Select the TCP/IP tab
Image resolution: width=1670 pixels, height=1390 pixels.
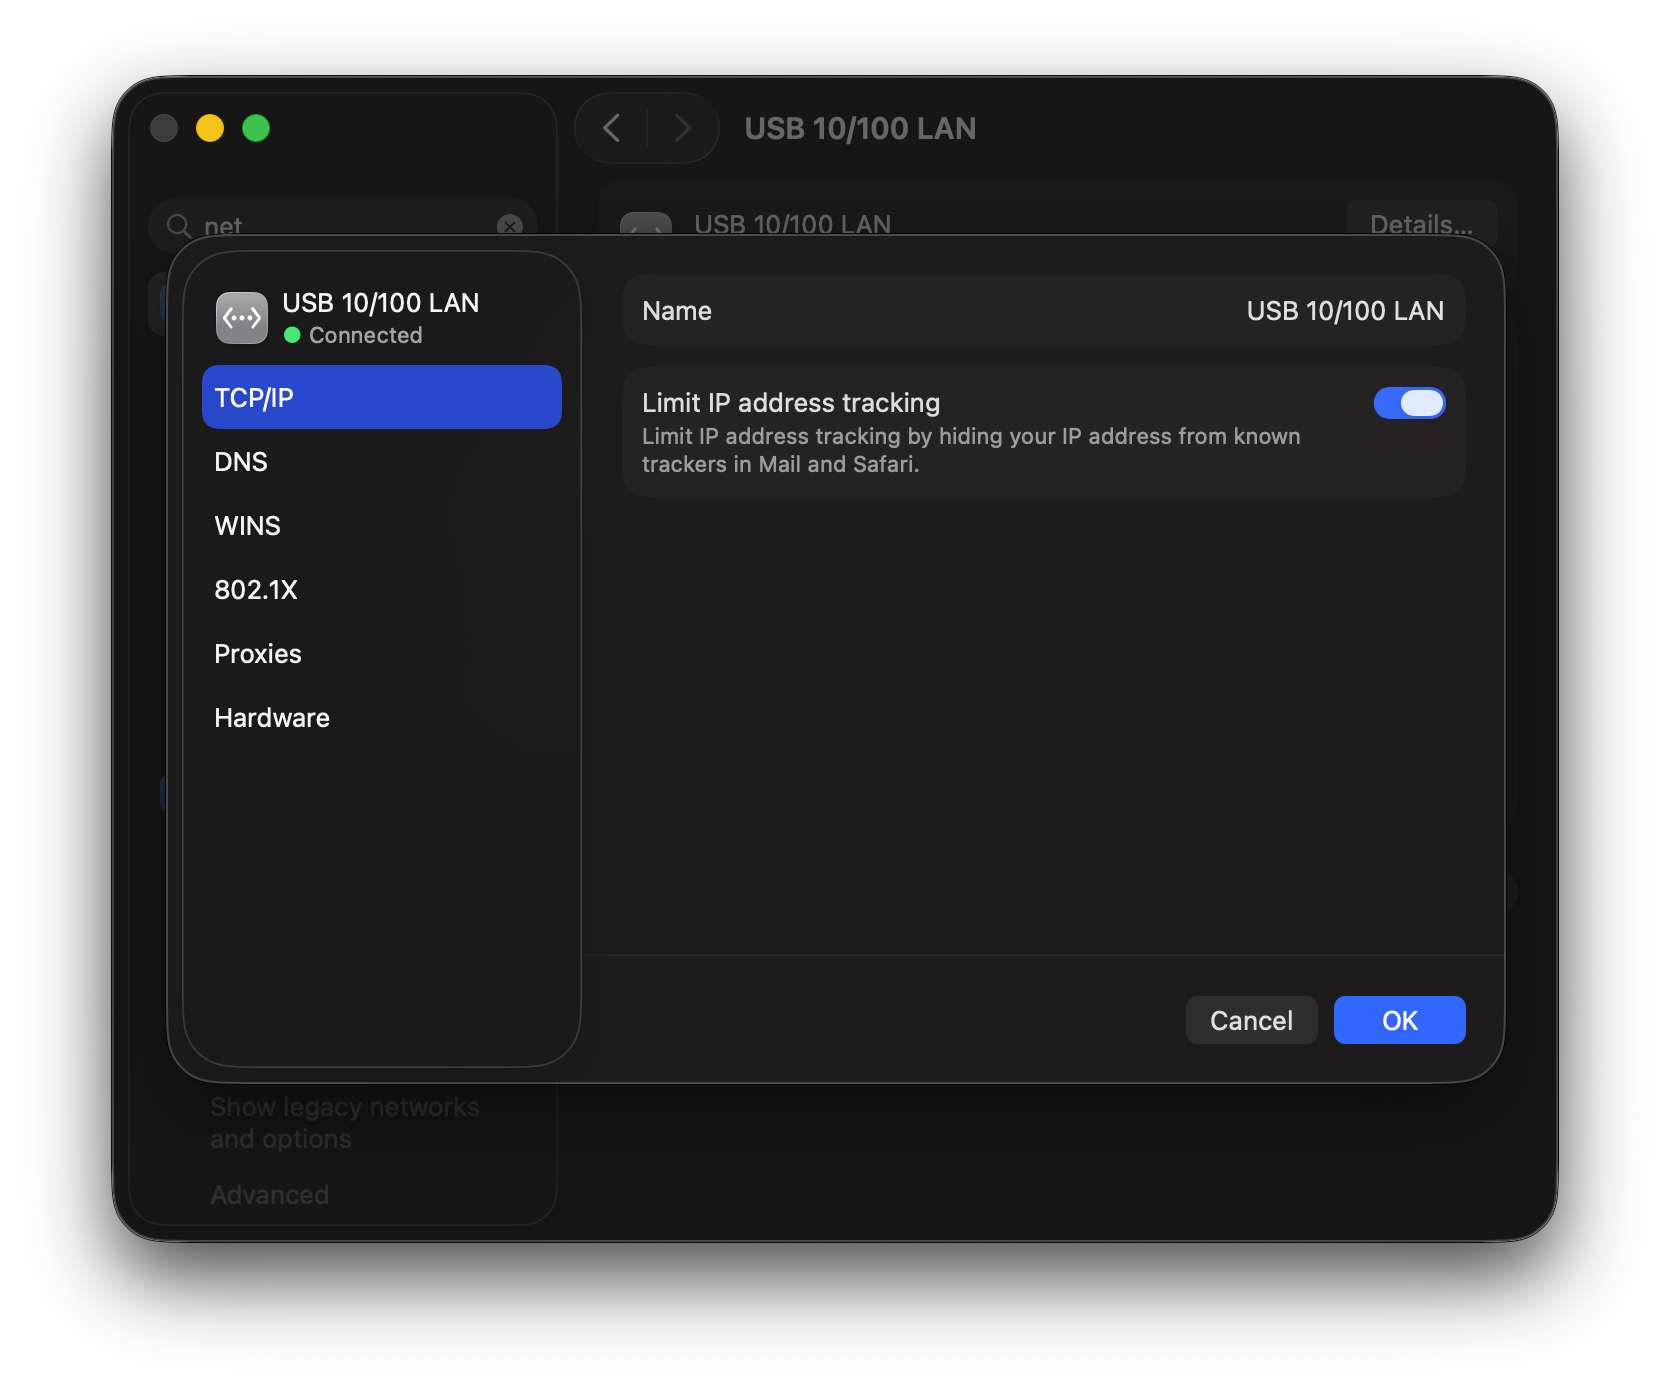(381, 398)
